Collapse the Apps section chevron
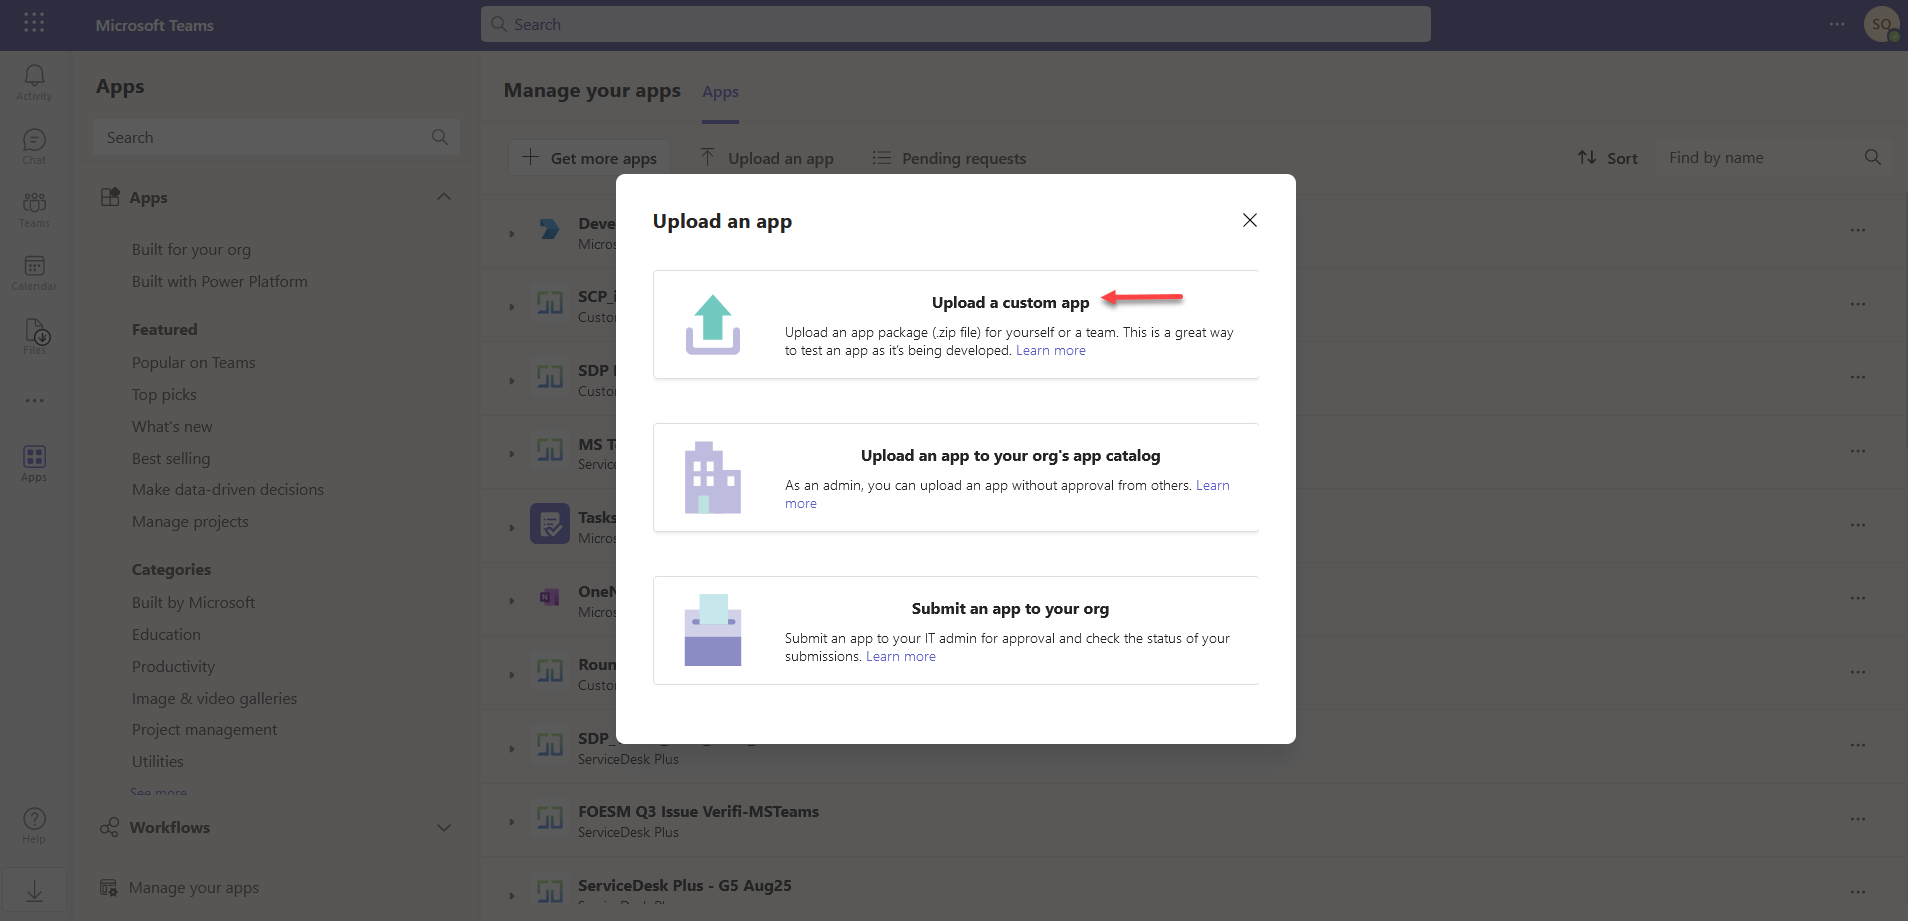Image resolution: width=1908 pixels, height=921 pixels. [x=444, y=197]
